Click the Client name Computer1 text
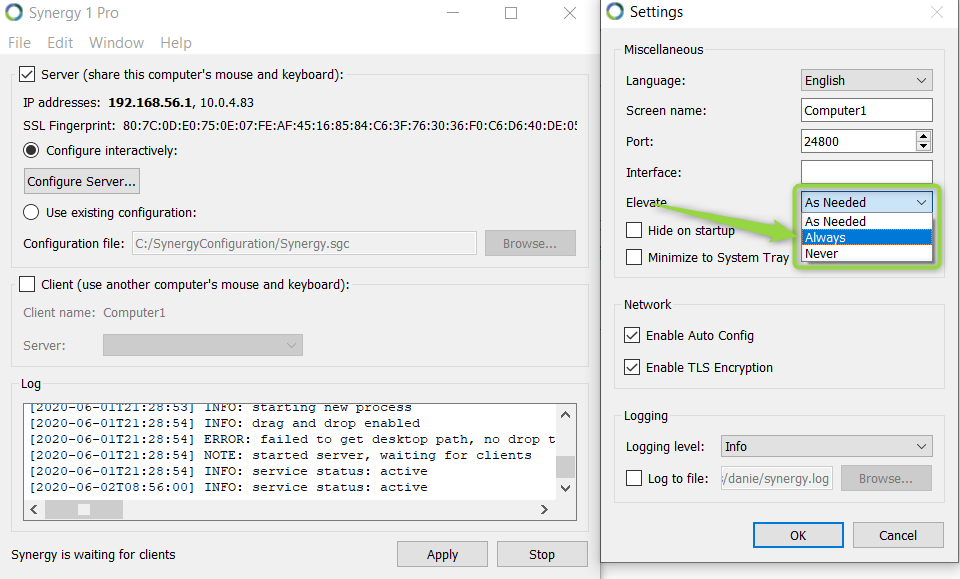Viewport: 960px width, 579px height. pos(134,313)
